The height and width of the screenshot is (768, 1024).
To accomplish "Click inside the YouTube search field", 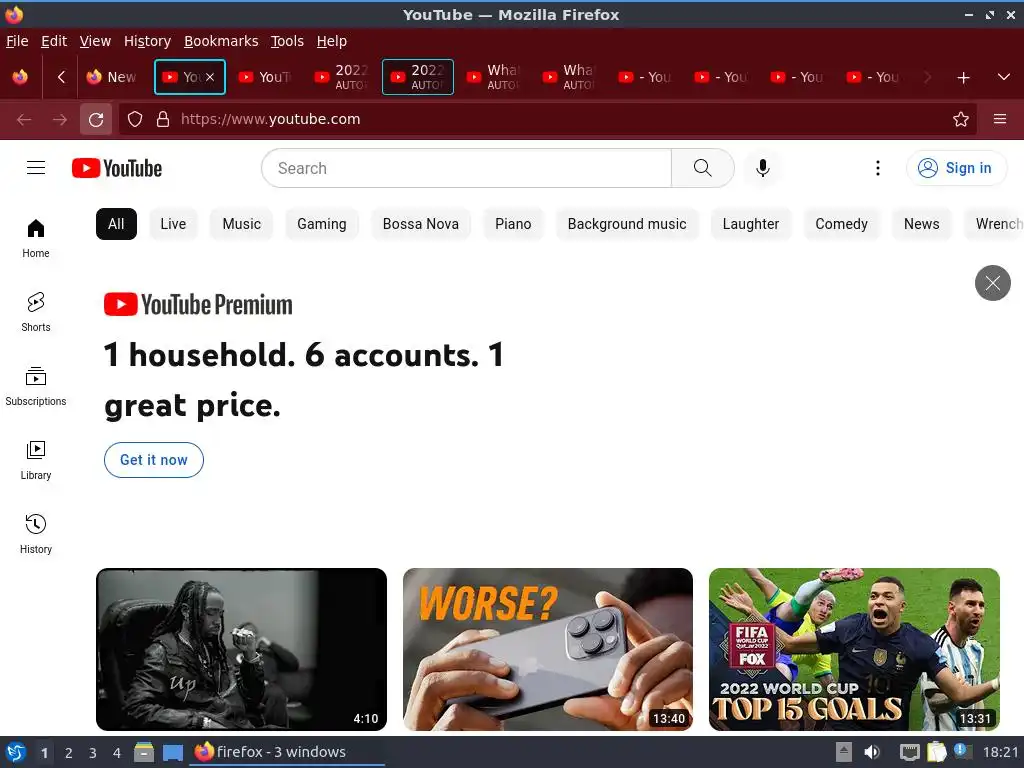I will point(466,168).
